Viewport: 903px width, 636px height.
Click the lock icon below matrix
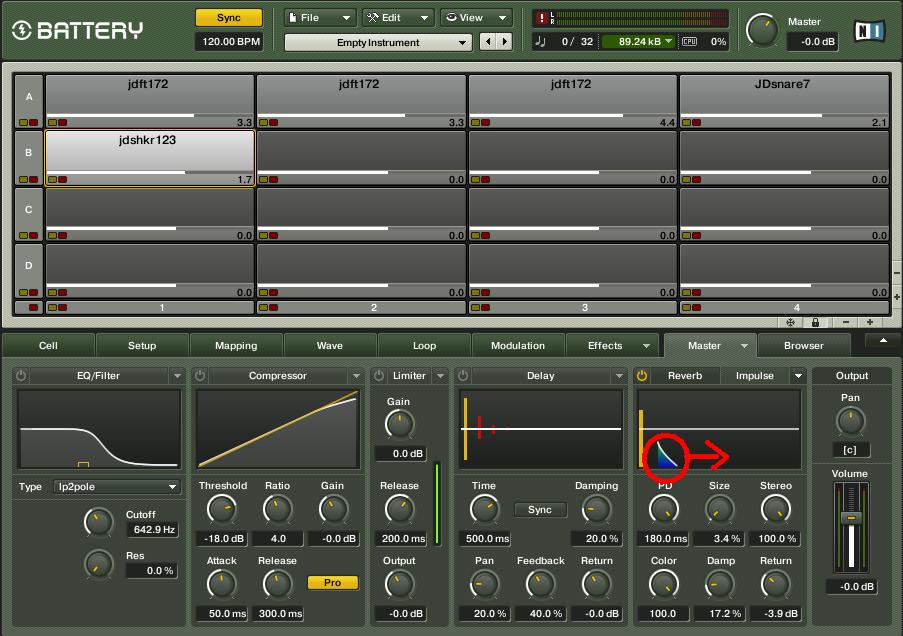tap(815, 323)
